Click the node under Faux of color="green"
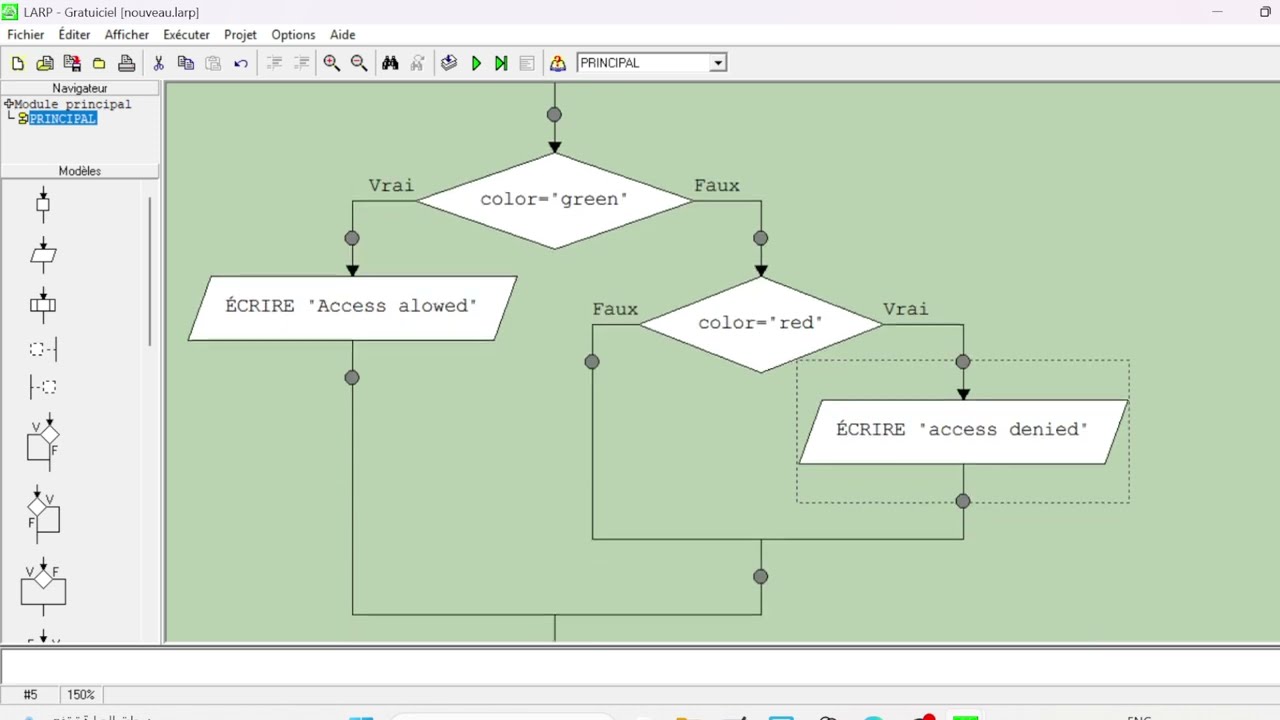 click(761, 238)
